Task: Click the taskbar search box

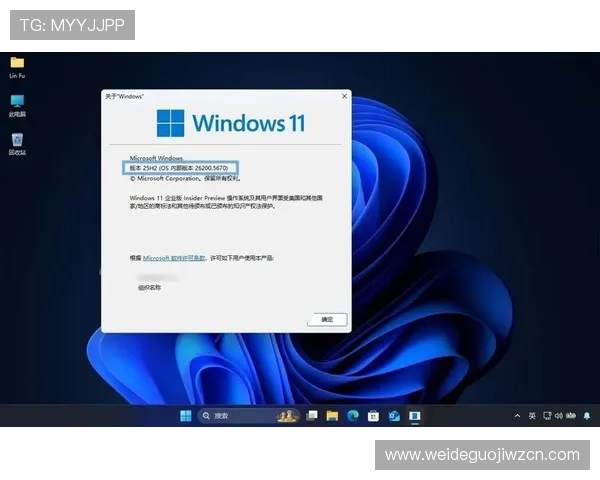Action: [x=248, y=416]
